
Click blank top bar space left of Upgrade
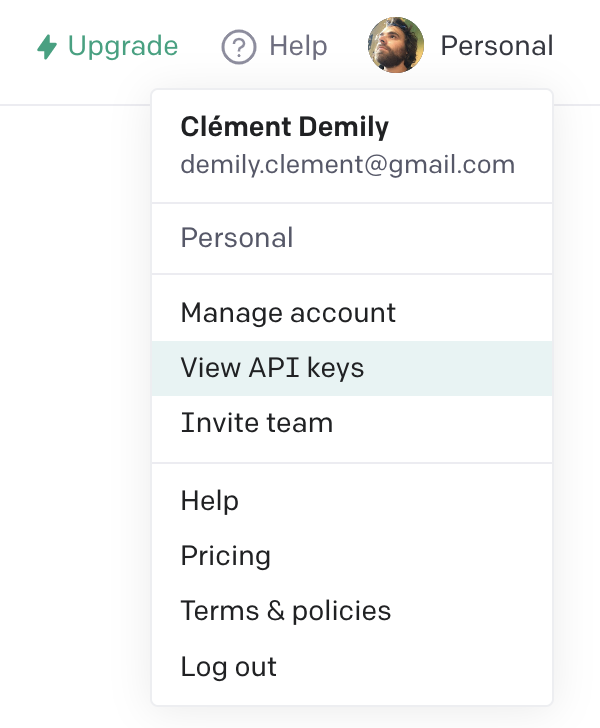(15, 46)
